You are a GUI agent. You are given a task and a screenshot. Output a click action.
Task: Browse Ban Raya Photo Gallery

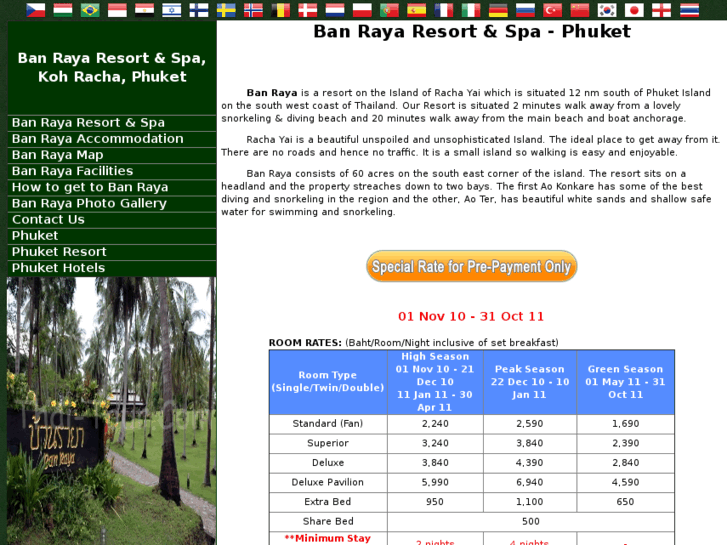pos(112,203)
